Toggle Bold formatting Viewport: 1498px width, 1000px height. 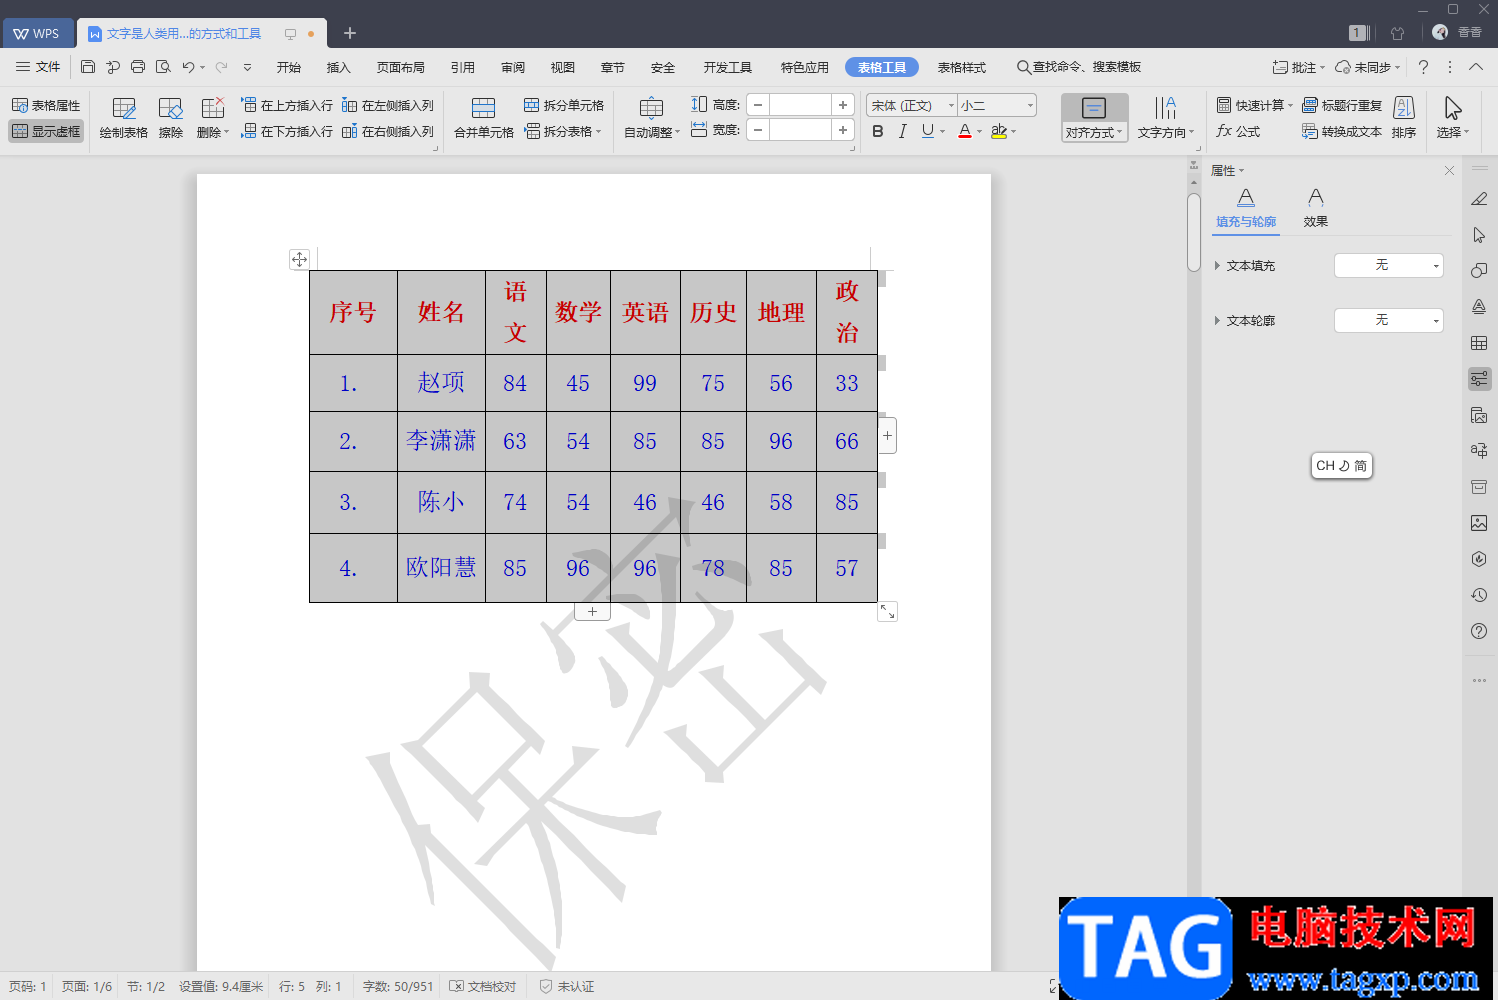coord(878,131)
